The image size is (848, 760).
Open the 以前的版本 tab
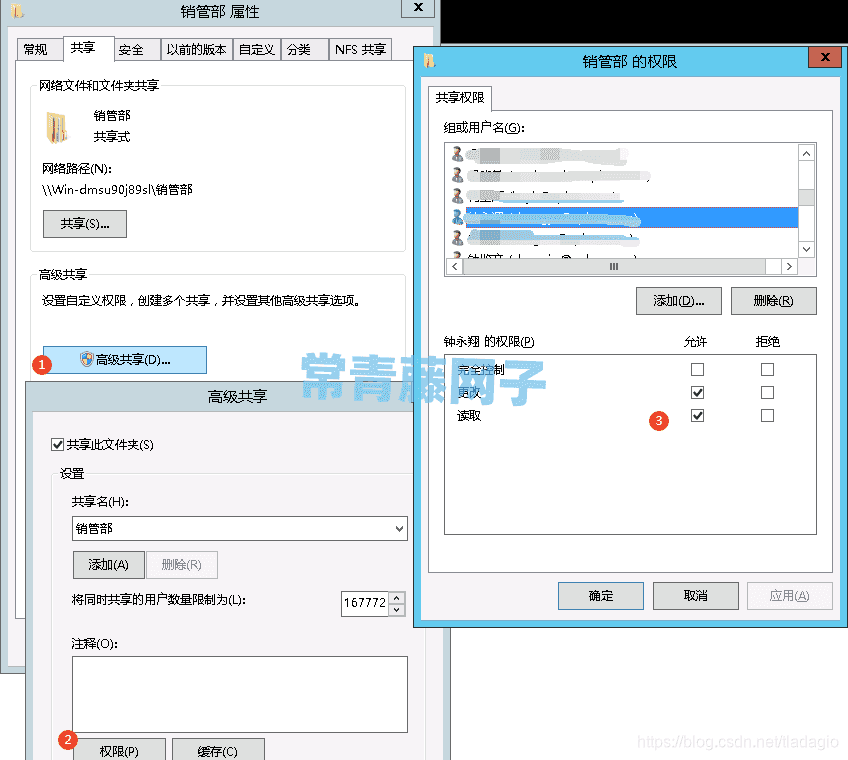coord(196,50)
